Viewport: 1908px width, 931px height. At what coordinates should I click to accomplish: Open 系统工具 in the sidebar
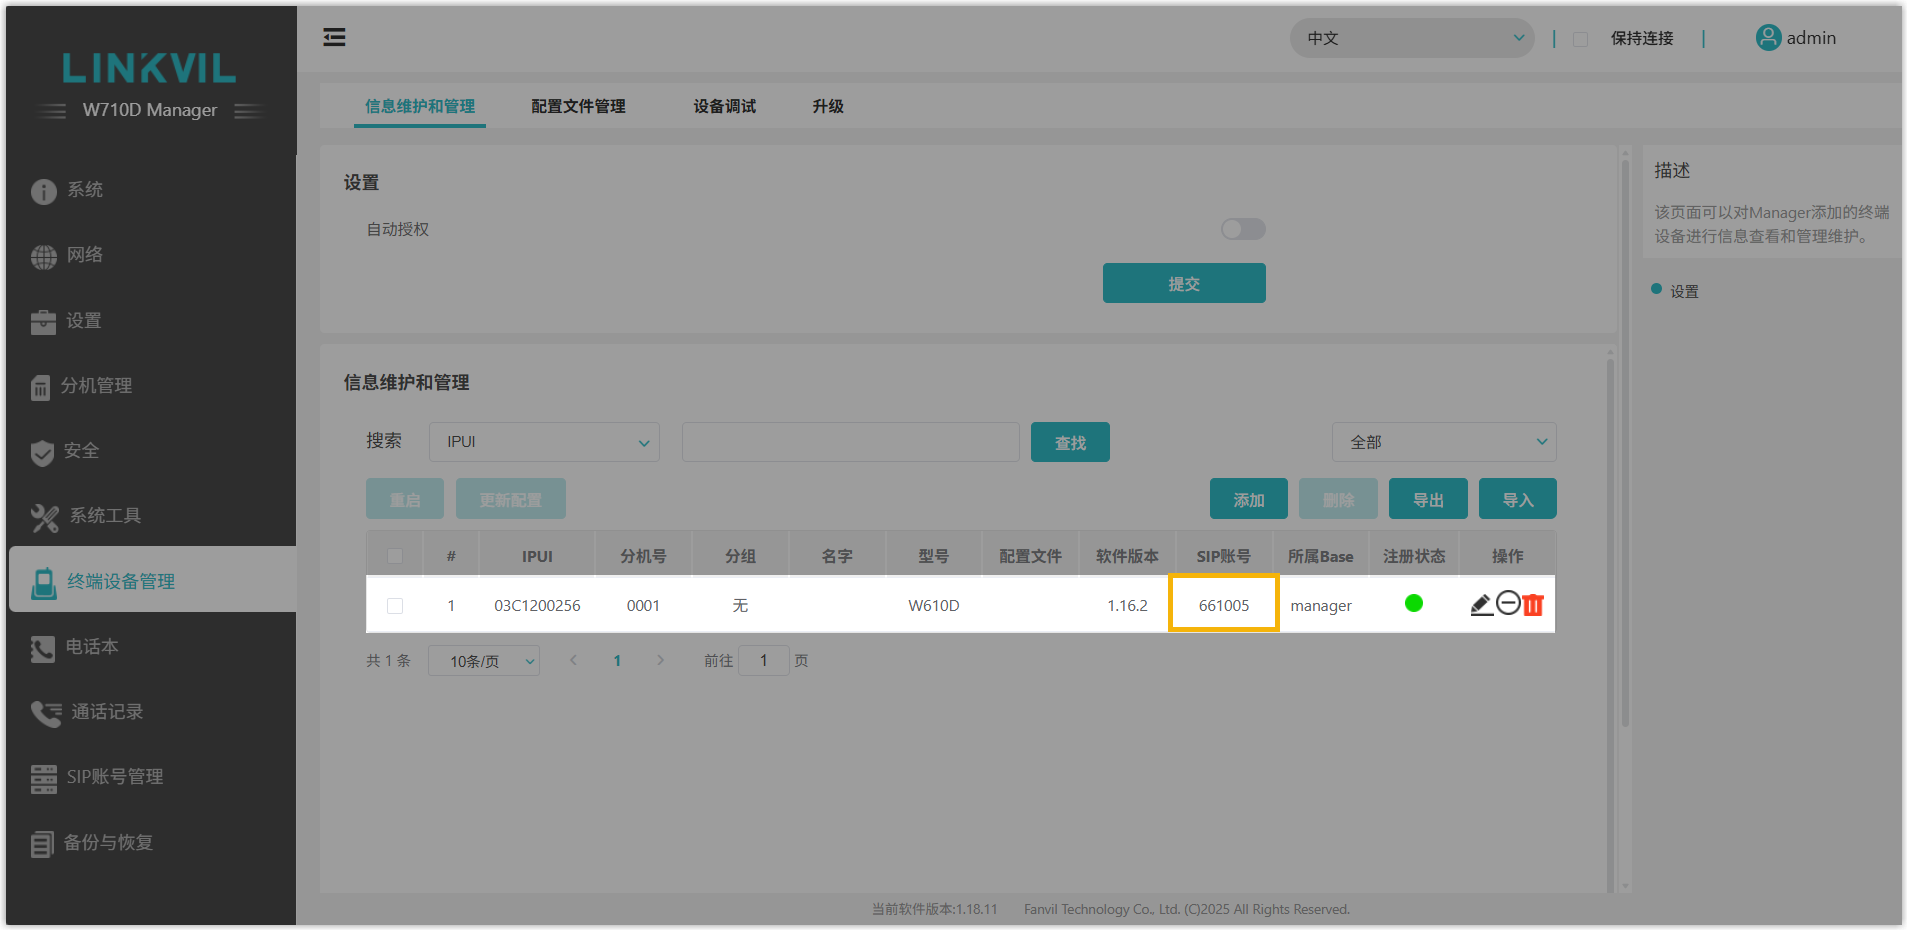pyautogui.click(x=104, y=516)
